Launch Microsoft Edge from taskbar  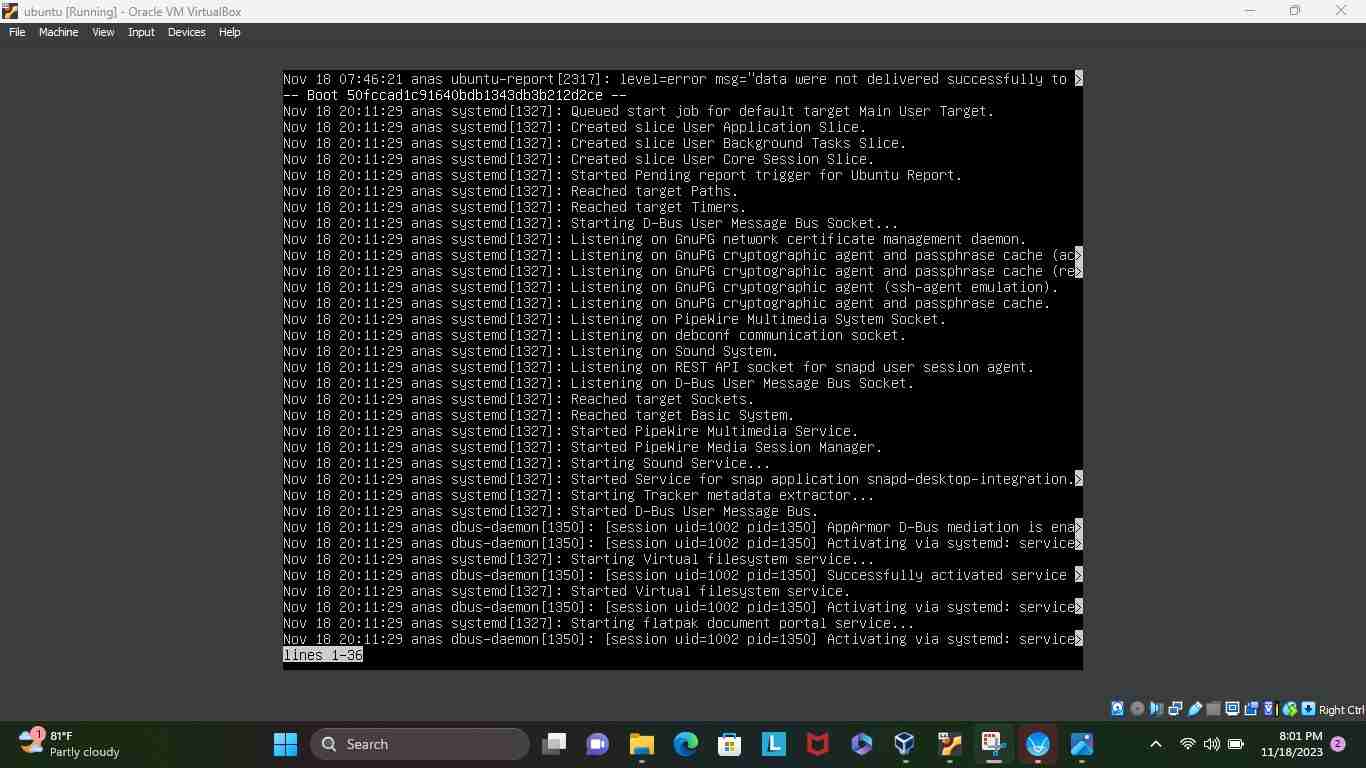[x=686, y=744]
